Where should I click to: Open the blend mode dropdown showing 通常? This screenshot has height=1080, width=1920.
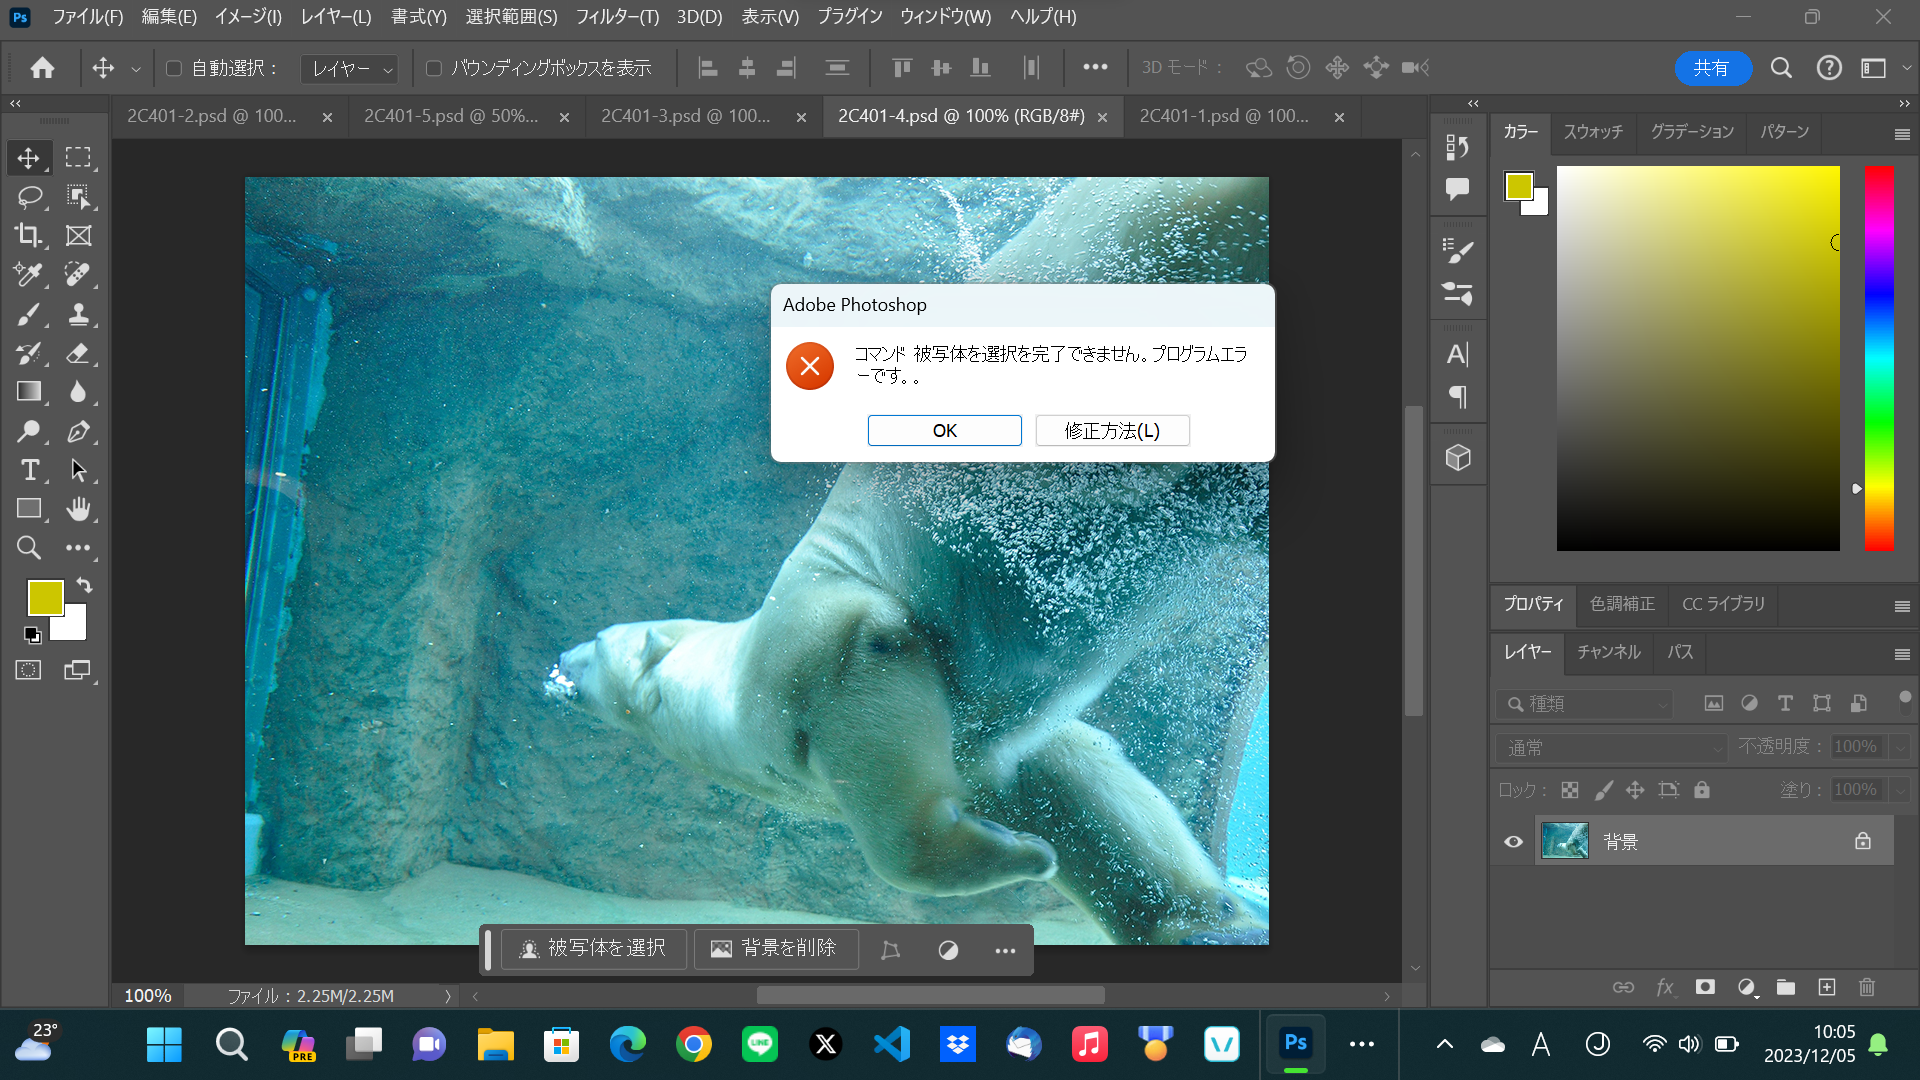1610,747
